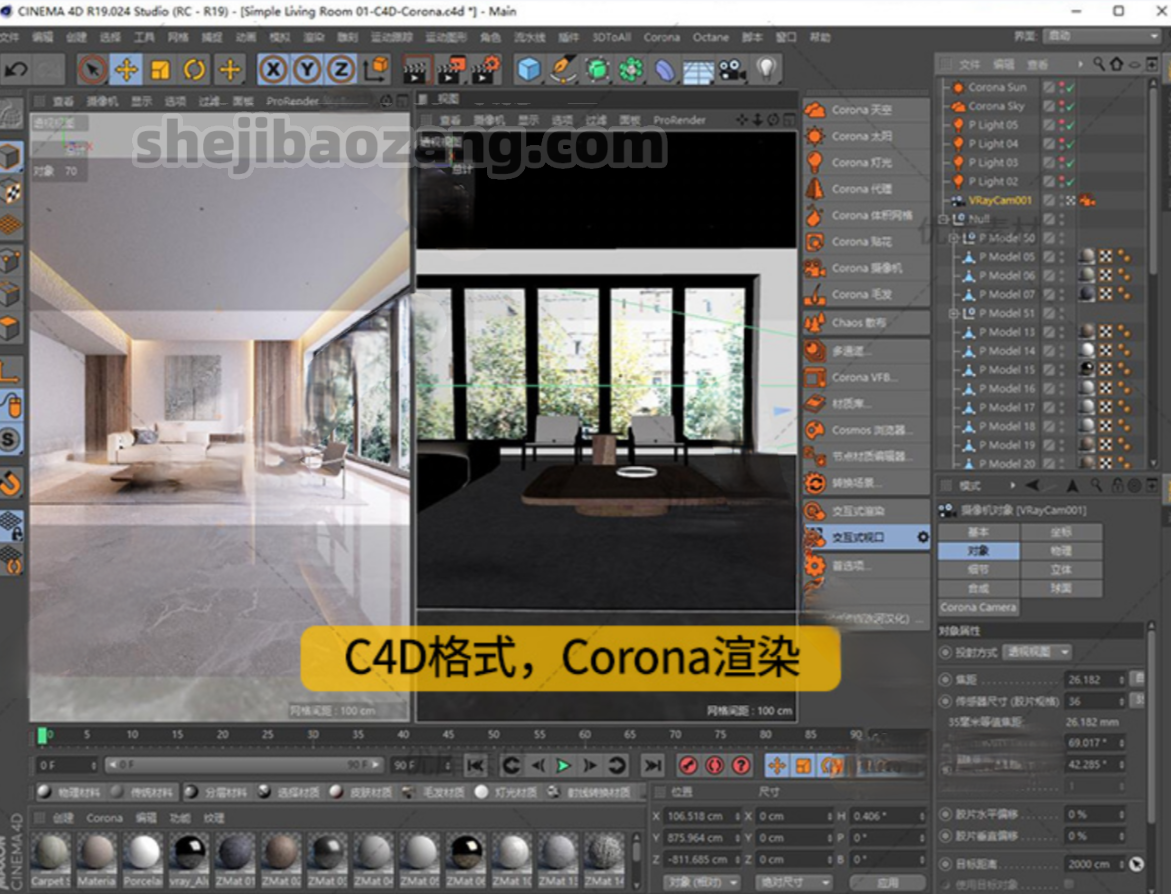Select the Live Selection arrow tool

[x=92, y=69]
